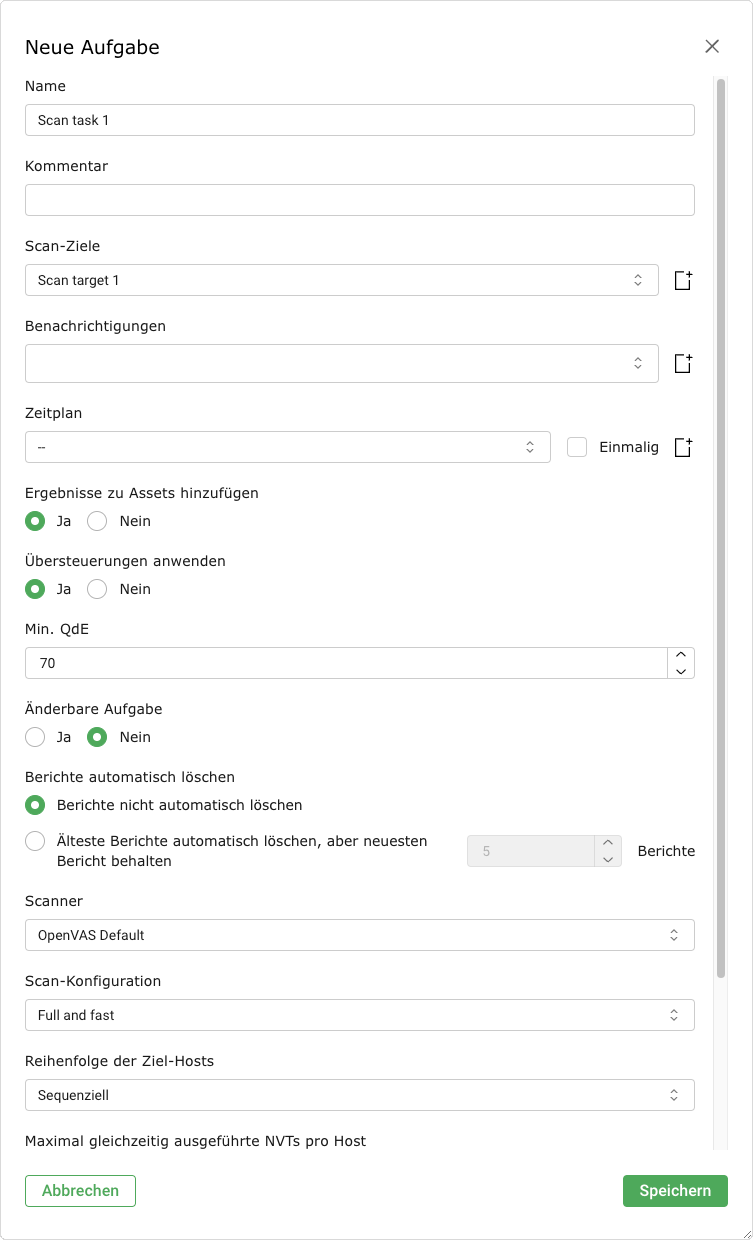Decrease Min. QdE value with down arrow
Image resolution: width=753 pixels, height=1240 pixels.
coord(681,671)
